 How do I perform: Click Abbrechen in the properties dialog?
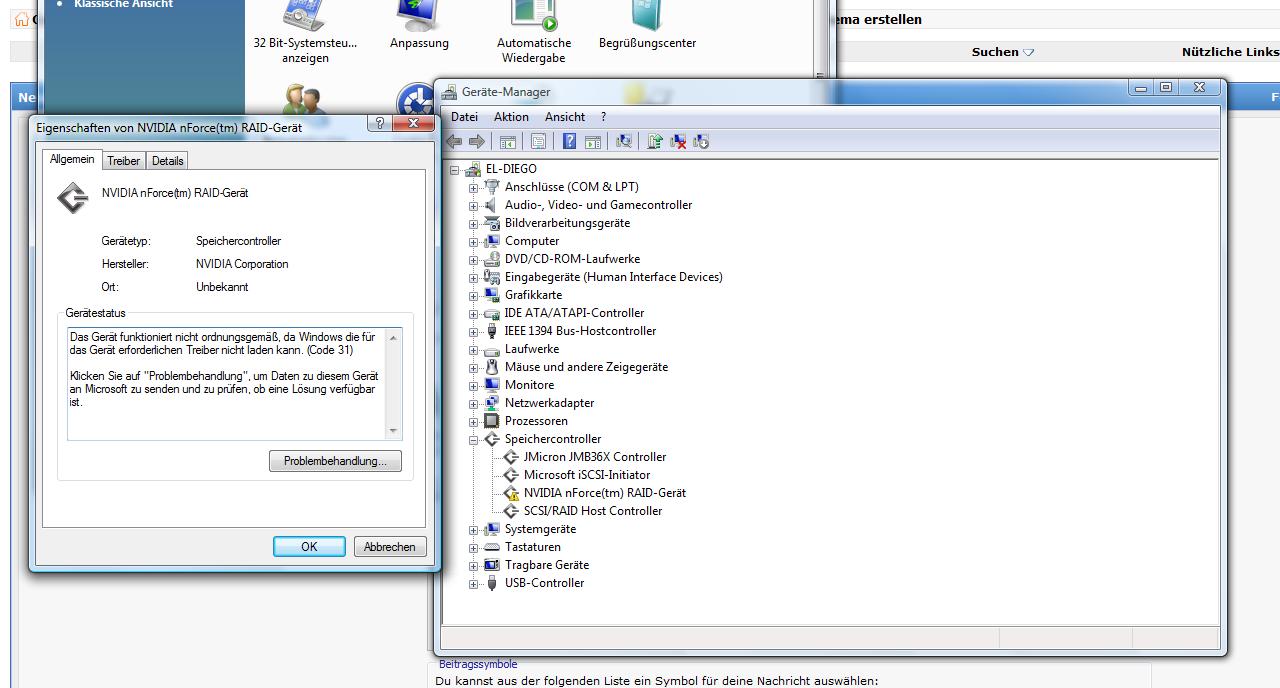pos(390,547)
